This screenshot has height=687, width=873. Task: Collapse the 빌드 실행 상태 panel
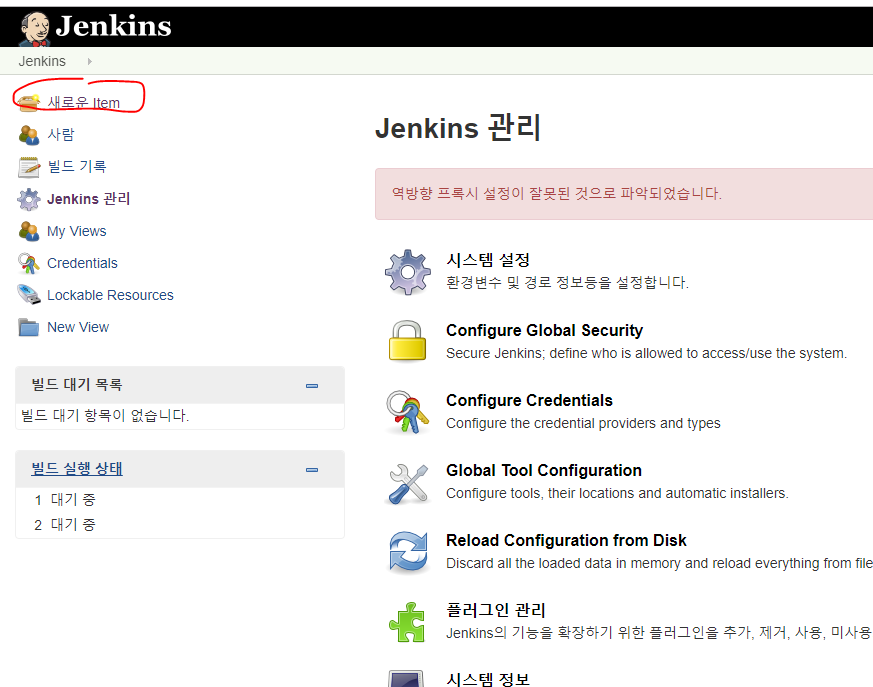point(312,470)
